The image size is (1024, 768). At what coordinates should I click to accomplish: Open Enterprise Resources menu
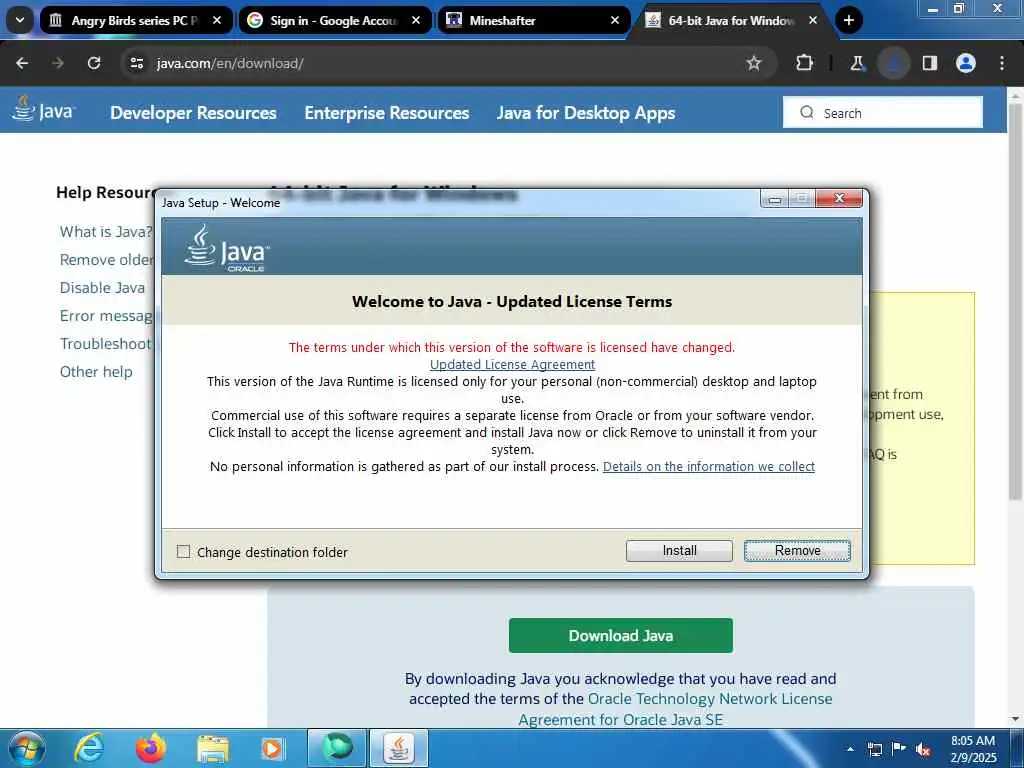387,113
